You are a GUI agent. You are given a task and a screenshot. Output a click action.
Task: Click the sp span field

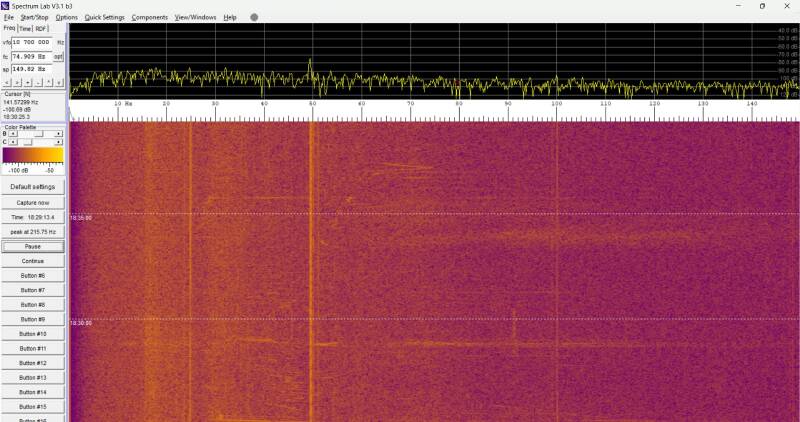(x=32, y=69)
